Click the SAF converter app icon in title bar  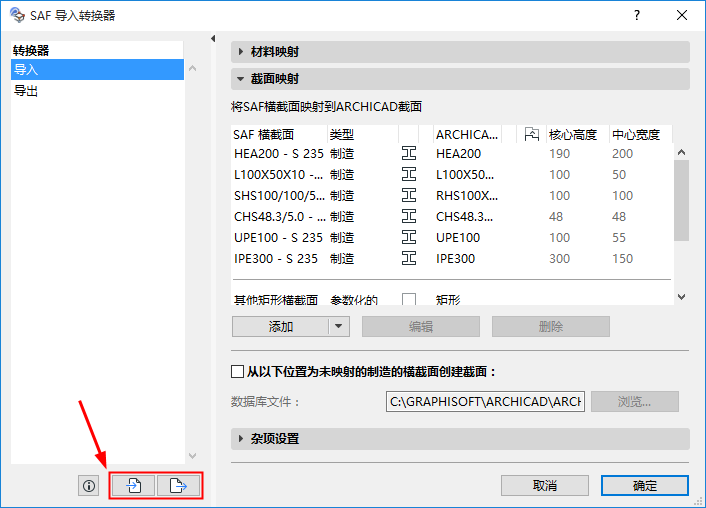[17, 15]
